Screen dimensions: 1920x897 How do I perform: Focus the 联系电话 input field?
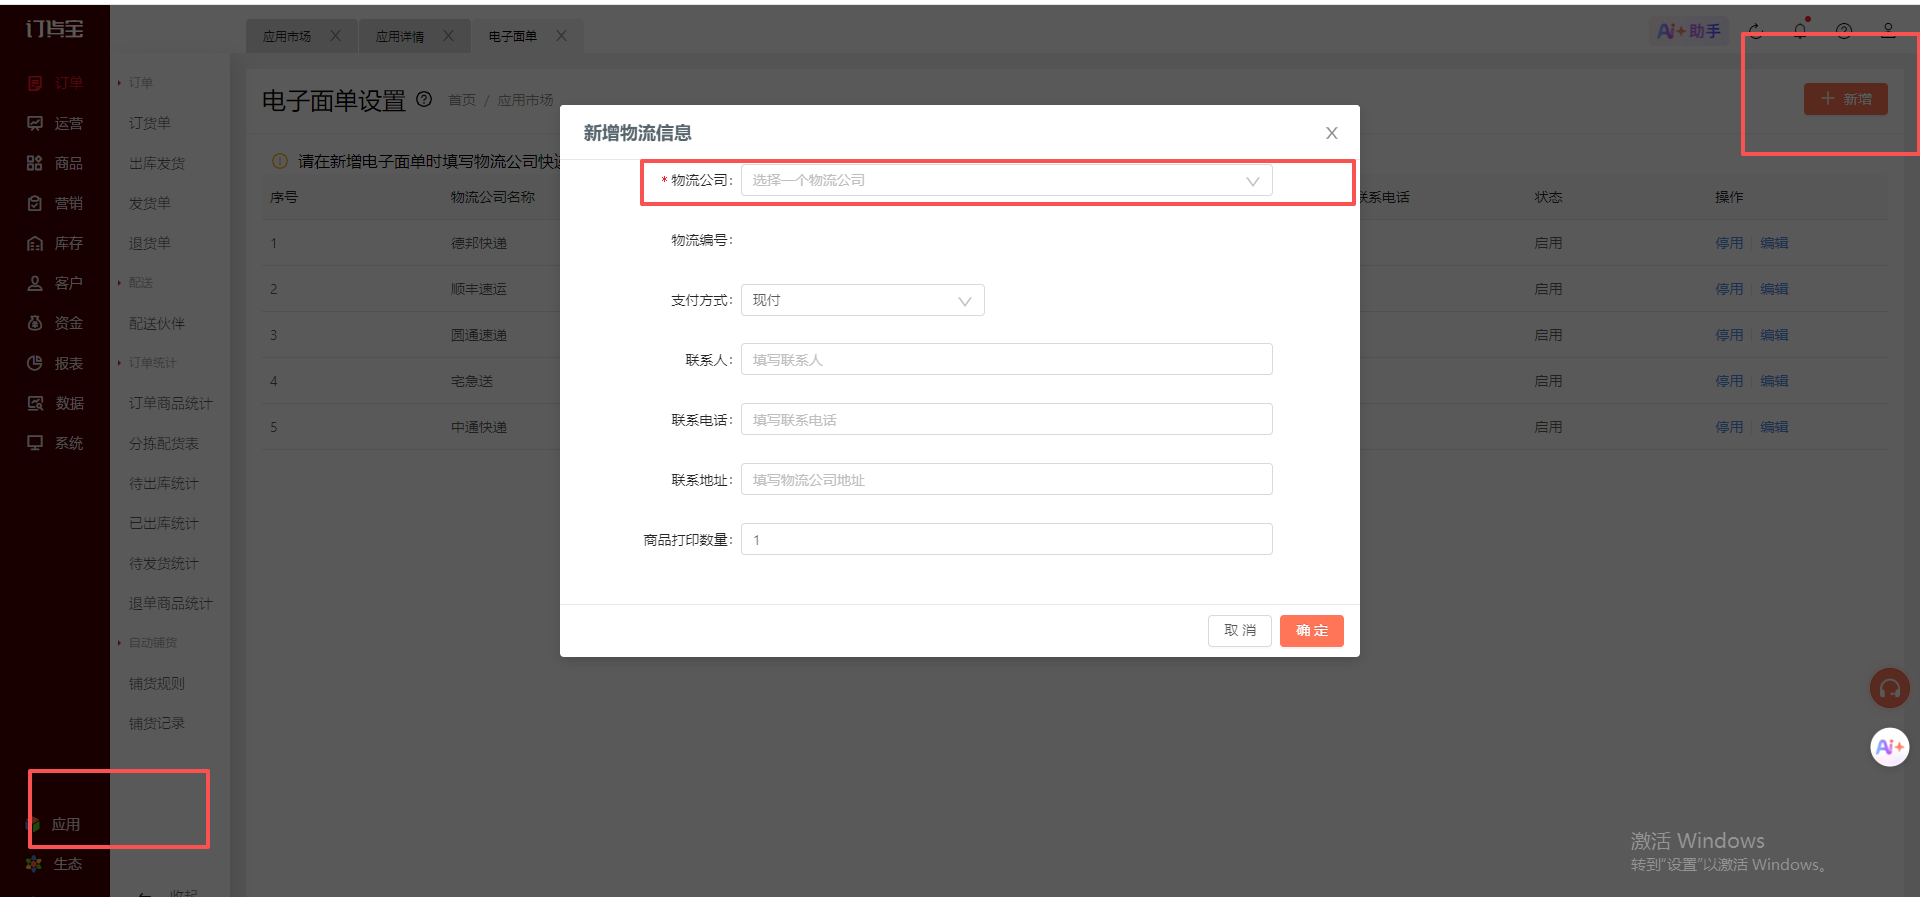click(x=1006, y=420)
